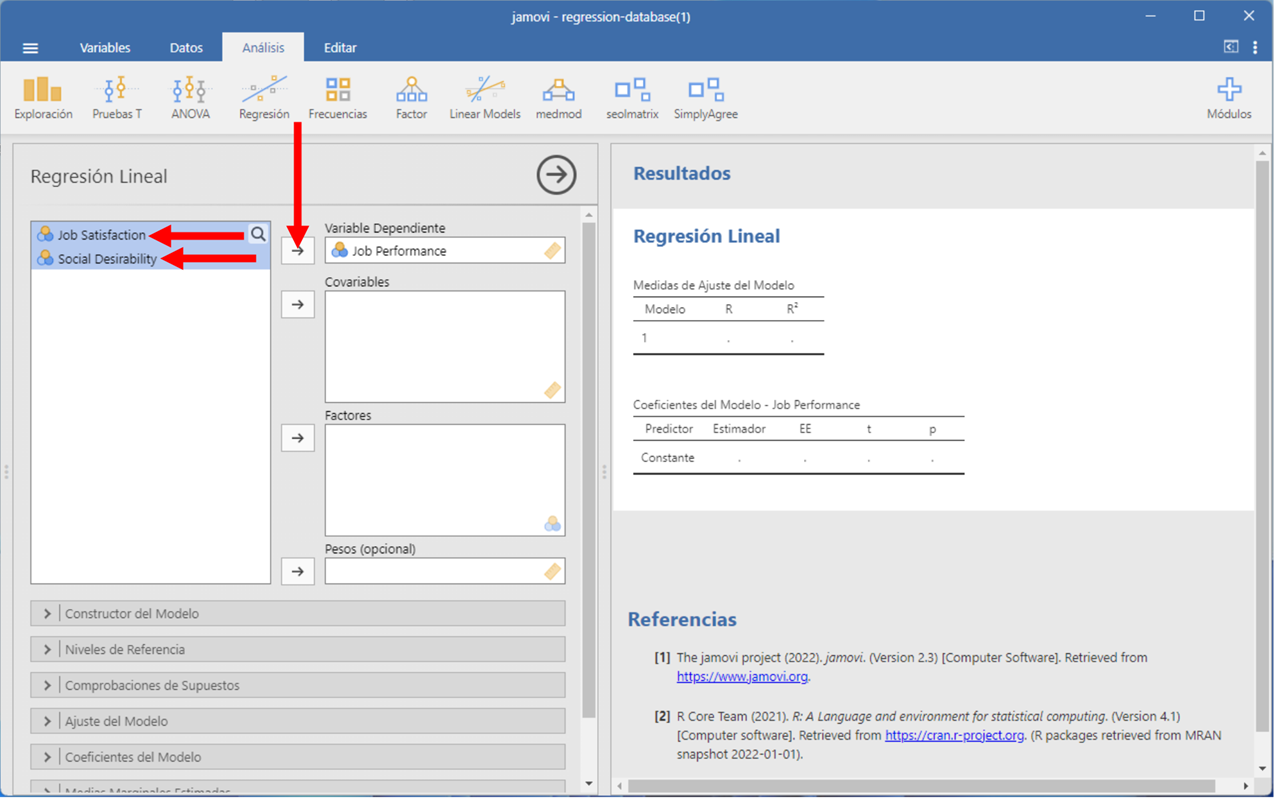Open the medmod module menu
This screenshot has height=798, width=1274.
point(558,98)
